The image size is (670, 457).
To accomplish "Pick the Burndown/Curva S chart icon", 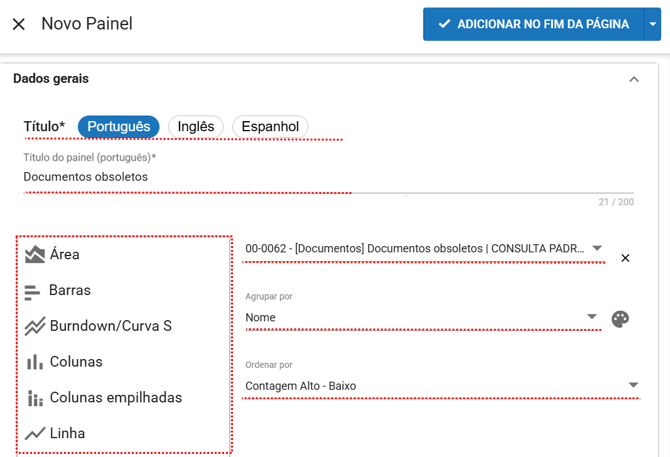I will pyautogui.click(x=35, y=326).
